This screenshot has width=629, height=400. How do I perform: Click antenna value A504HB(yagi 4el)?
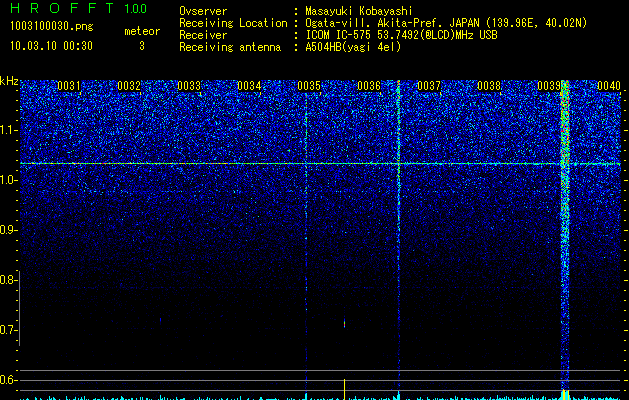pyautogui.click(x=353, y=47)
